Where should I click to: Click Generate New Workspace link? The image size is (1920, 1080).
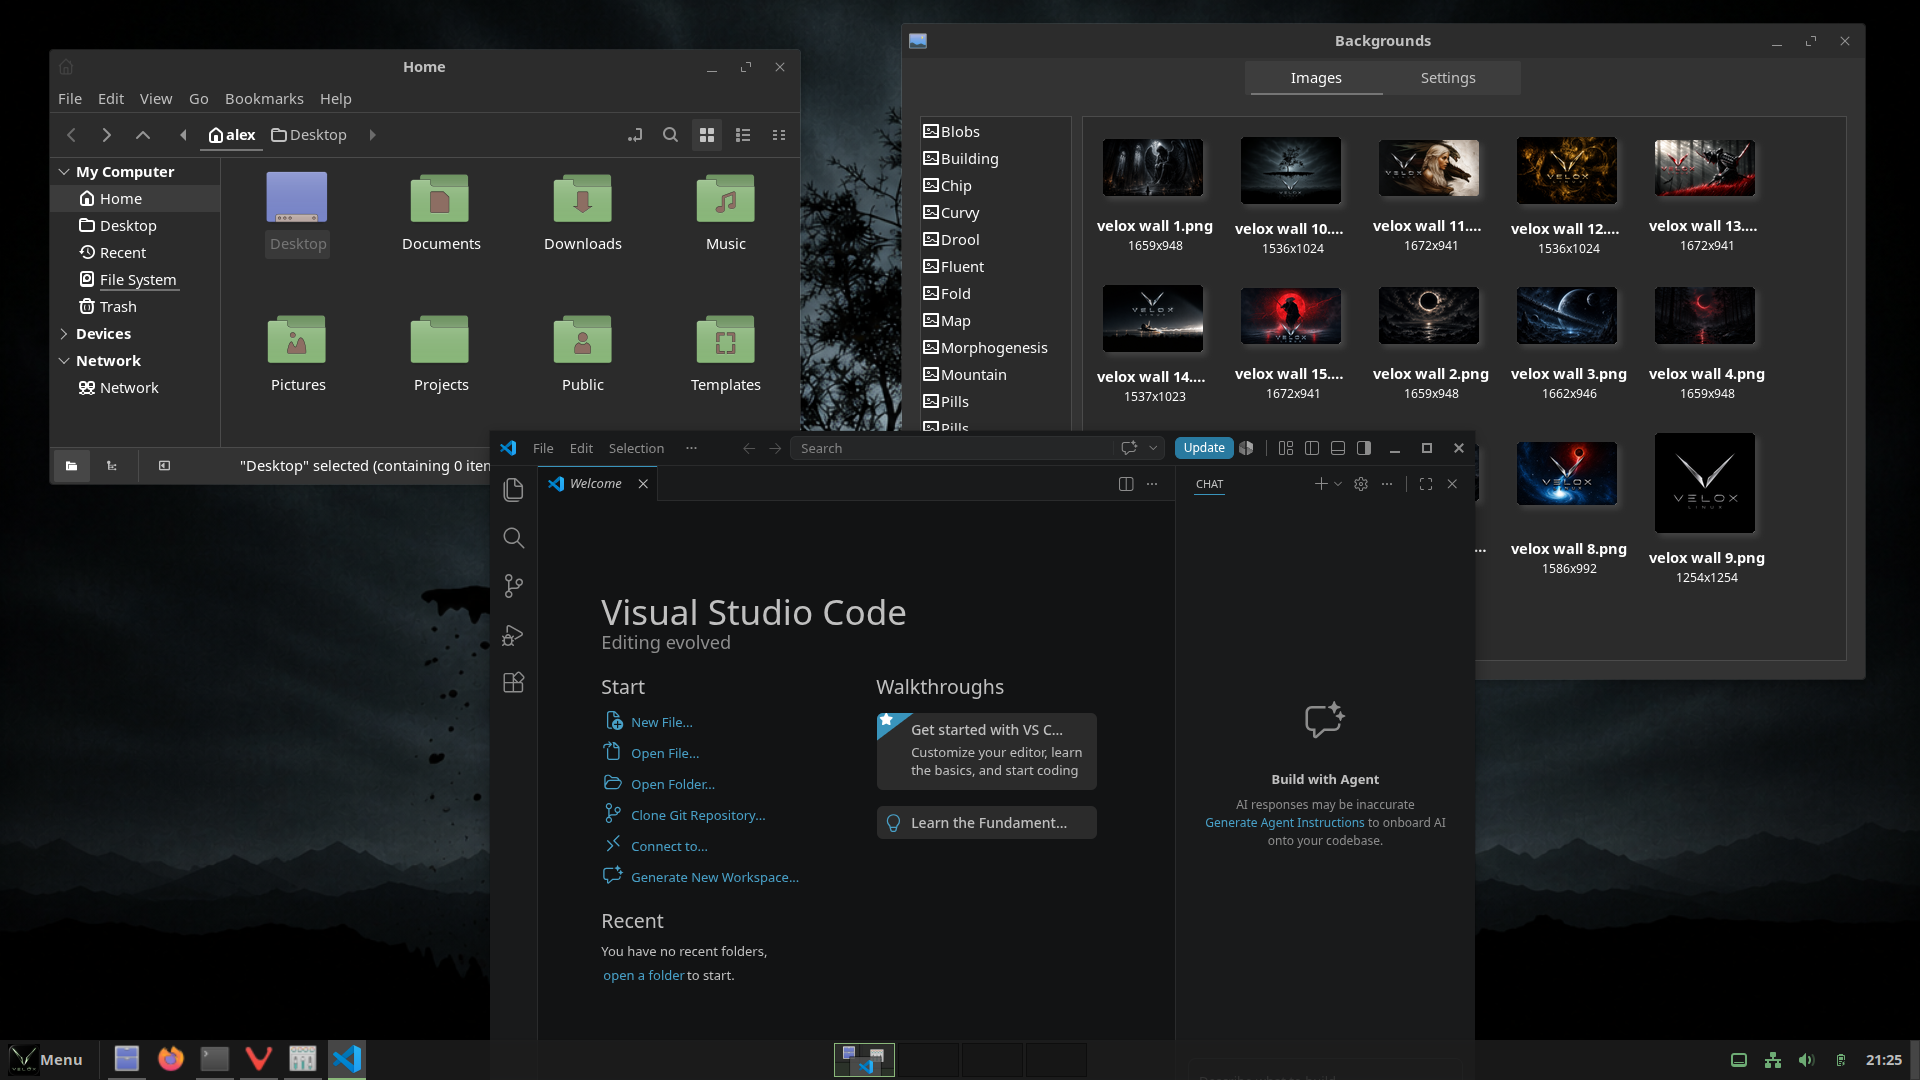click(715, 877)
